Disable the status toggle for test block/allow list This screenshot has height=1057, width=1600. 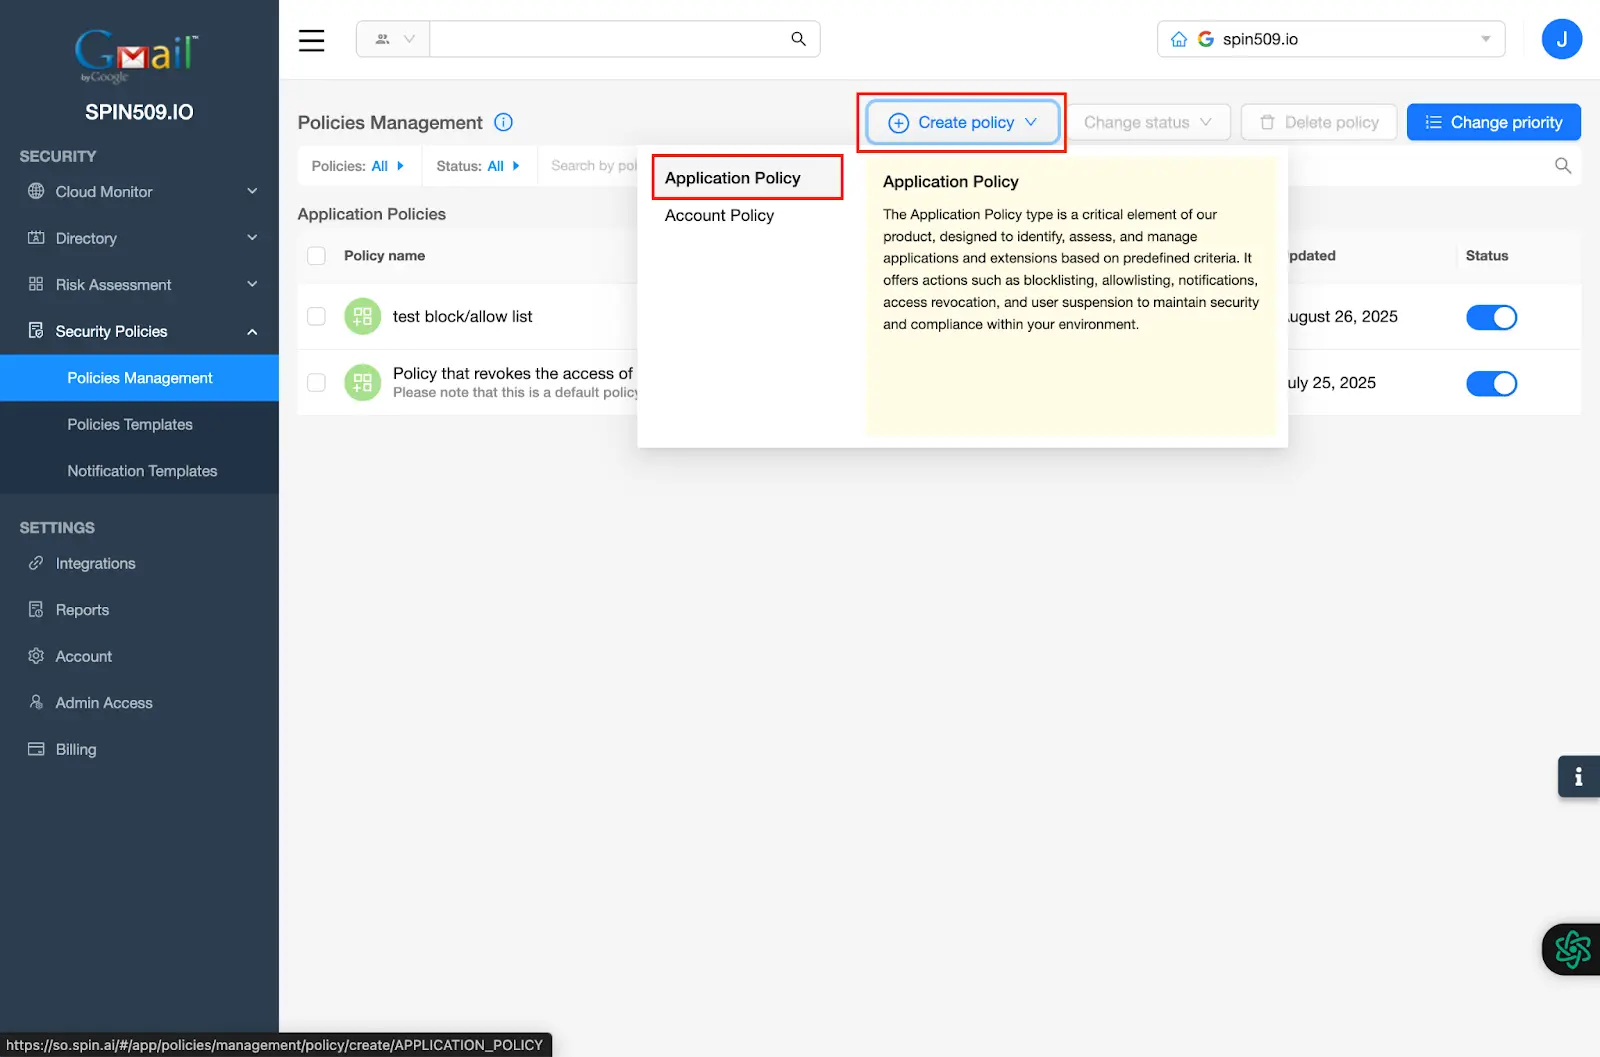(x=1491, y=317)
